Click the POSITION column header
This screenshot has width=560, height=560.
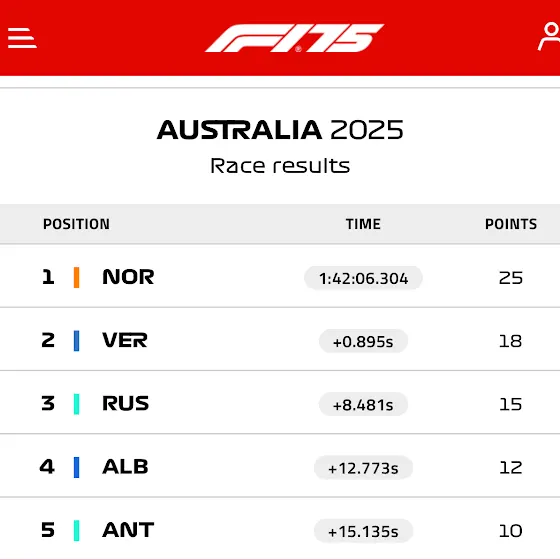click(76, 224)
